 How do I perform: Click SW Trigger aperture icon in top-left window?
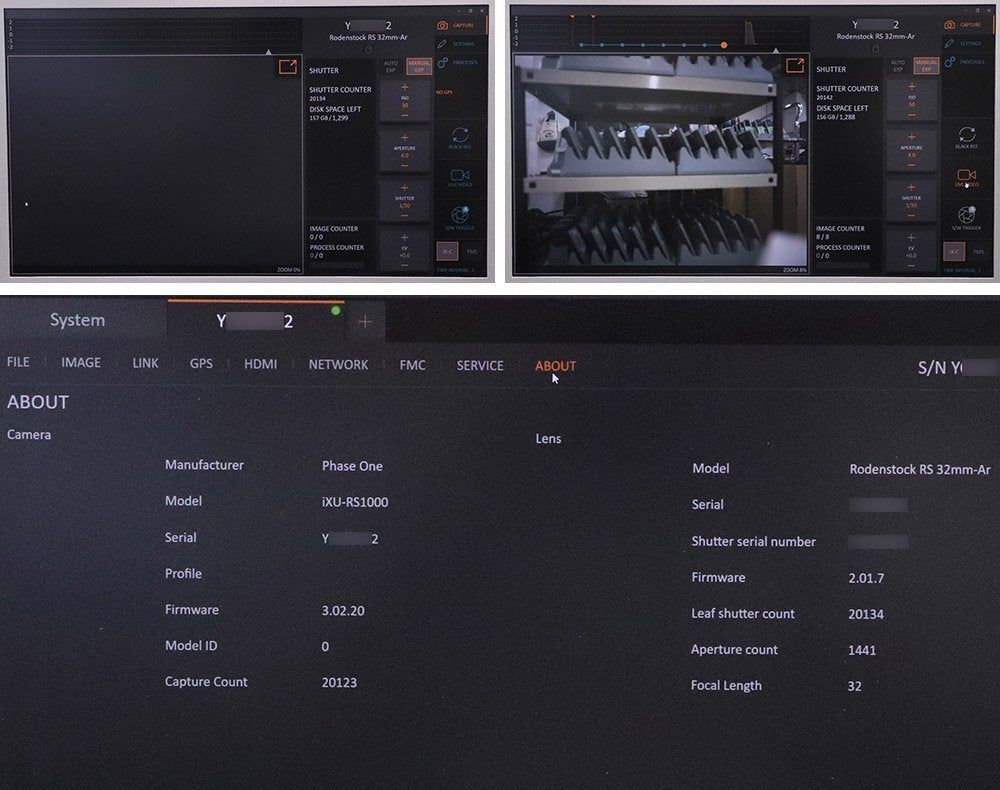pos(460,217)
